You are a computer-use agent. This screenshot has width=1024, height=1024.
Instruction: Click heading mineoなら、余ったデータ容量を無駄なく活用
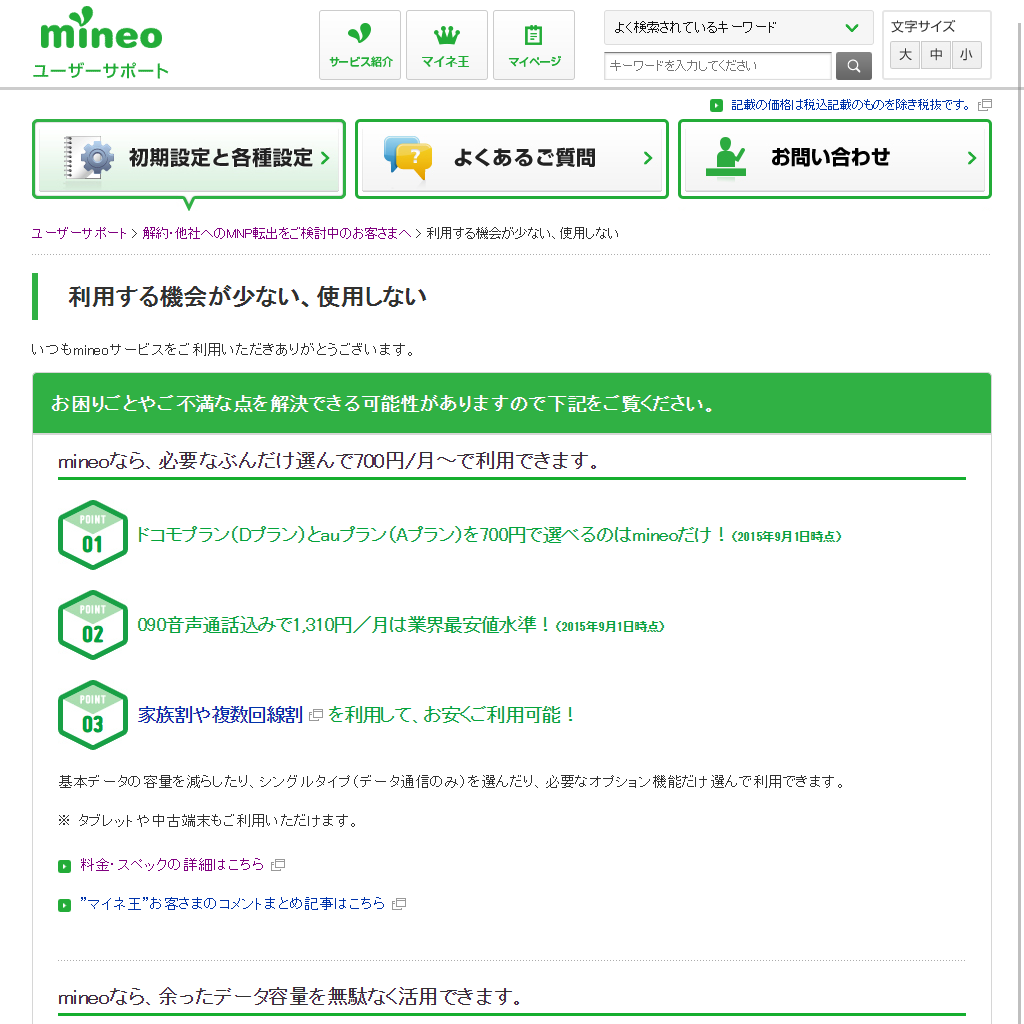point(291,997)
